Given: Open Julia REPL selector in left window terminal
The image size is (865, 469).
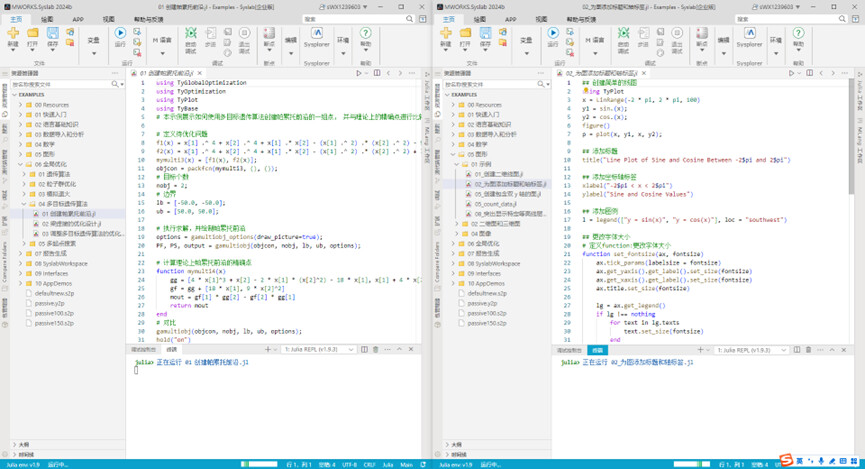Looking at the screenshot, I should tap(318, 349).
